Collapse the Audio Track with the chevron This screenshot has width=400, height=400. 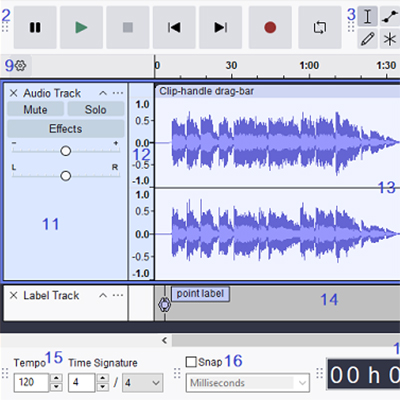[103, 93]
